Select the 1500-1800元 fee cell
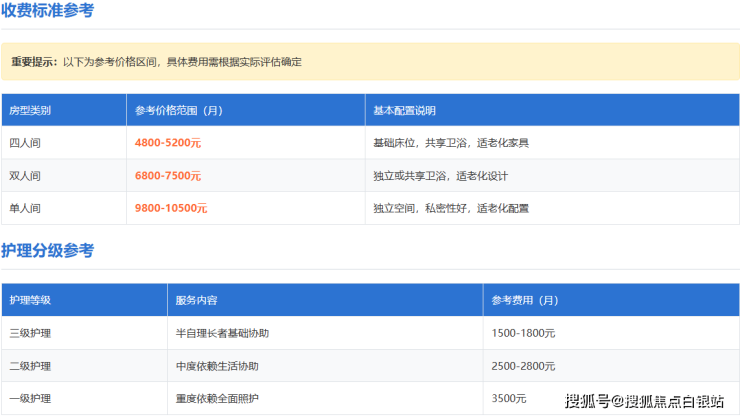This screenshot has height=417, width=740. tap(523, 333)
